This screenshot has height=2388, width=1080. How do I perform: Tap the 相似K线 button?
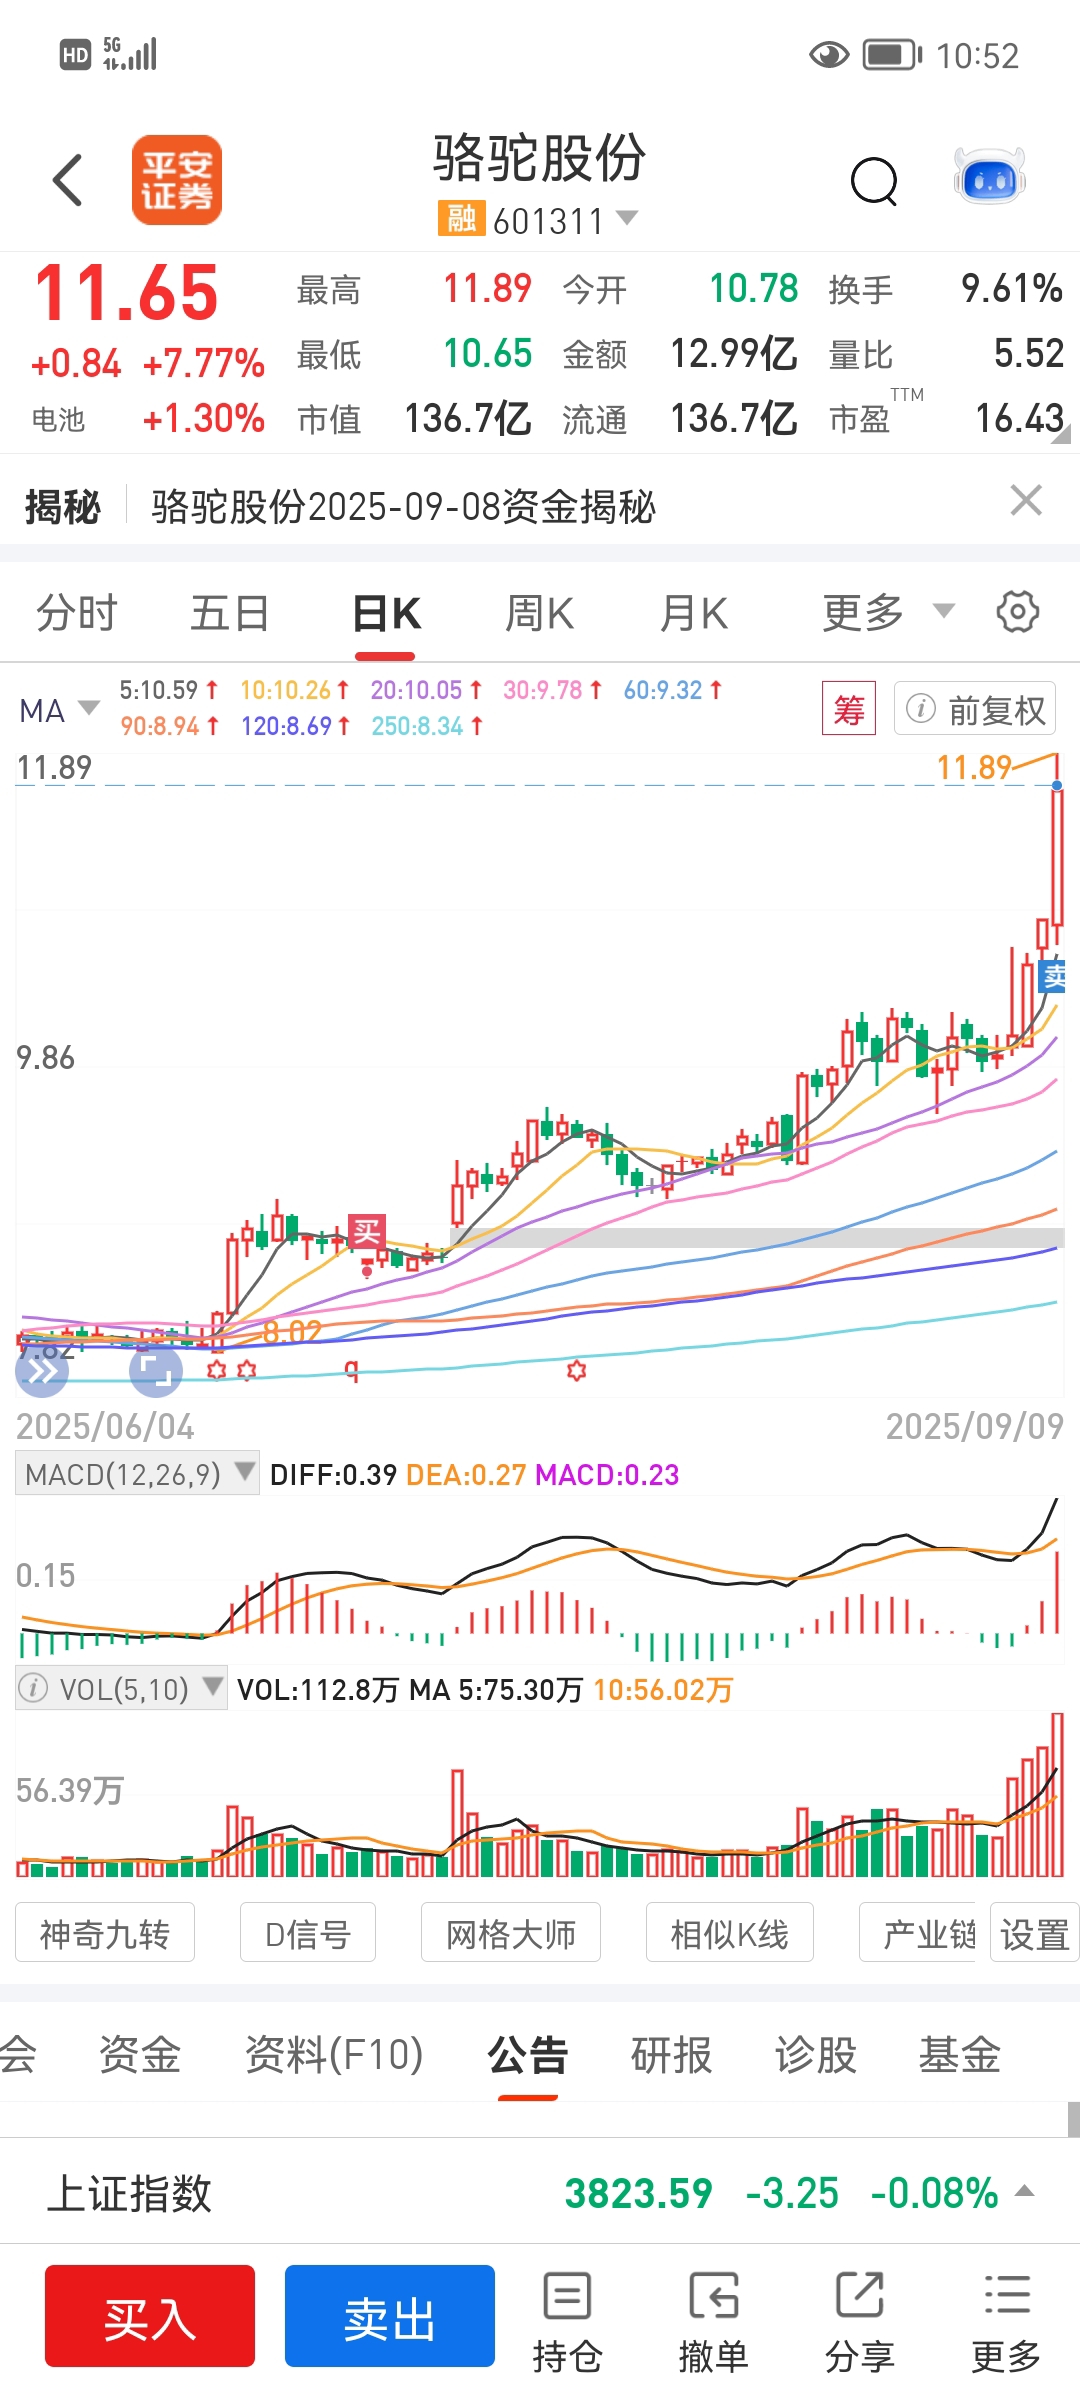(x=730, y=1934)
